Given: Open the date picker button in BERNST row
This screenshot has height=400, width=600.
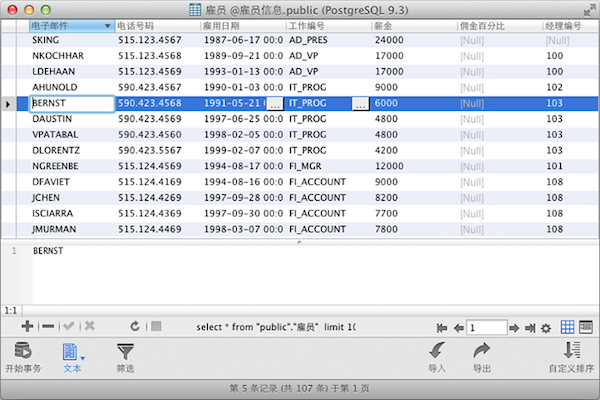Looking at the screenshot, I should click(275, 104).
